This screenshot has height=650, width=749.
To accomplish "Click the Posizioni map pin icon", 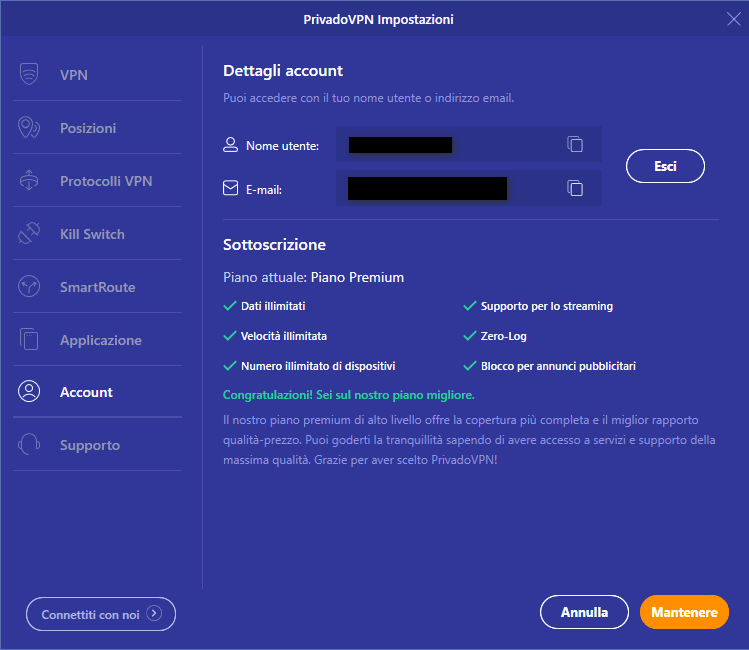I will coord(29,128).
